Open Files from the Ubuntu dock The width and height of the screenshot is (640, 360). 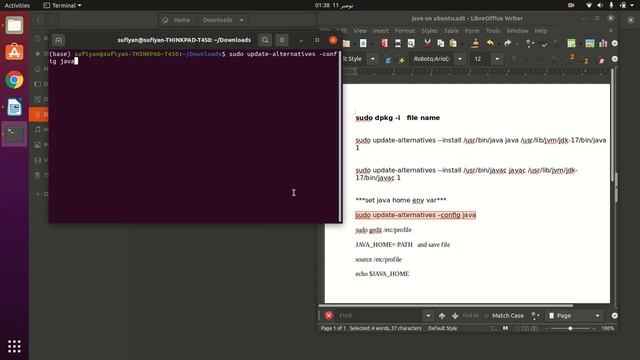14,26
